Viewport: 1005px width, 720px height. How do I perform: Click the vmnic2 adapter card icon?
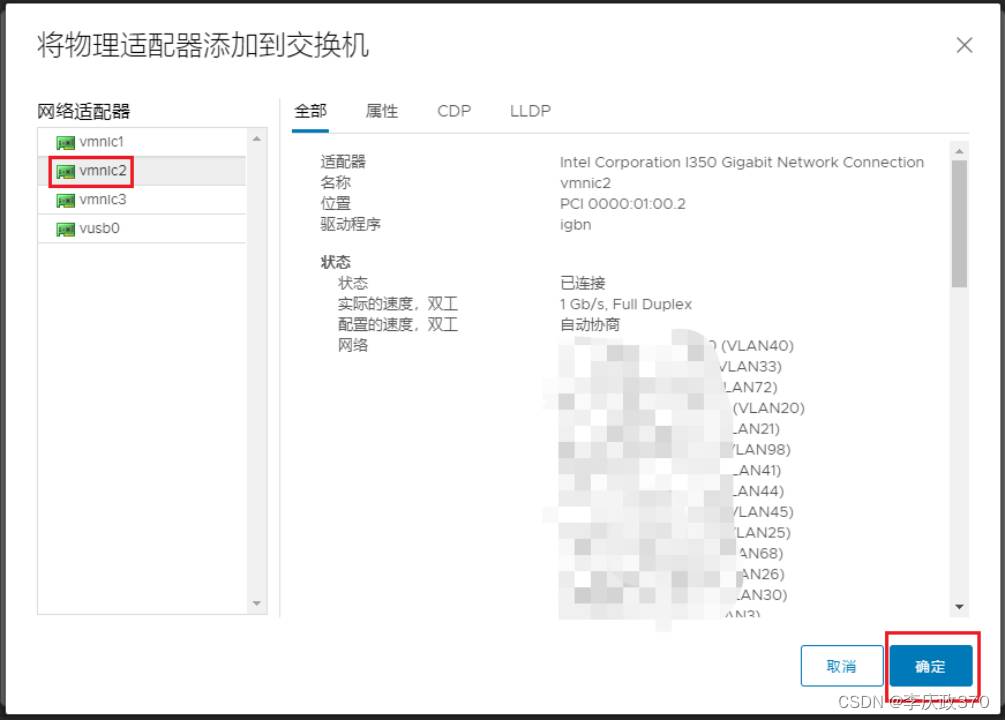66,171
